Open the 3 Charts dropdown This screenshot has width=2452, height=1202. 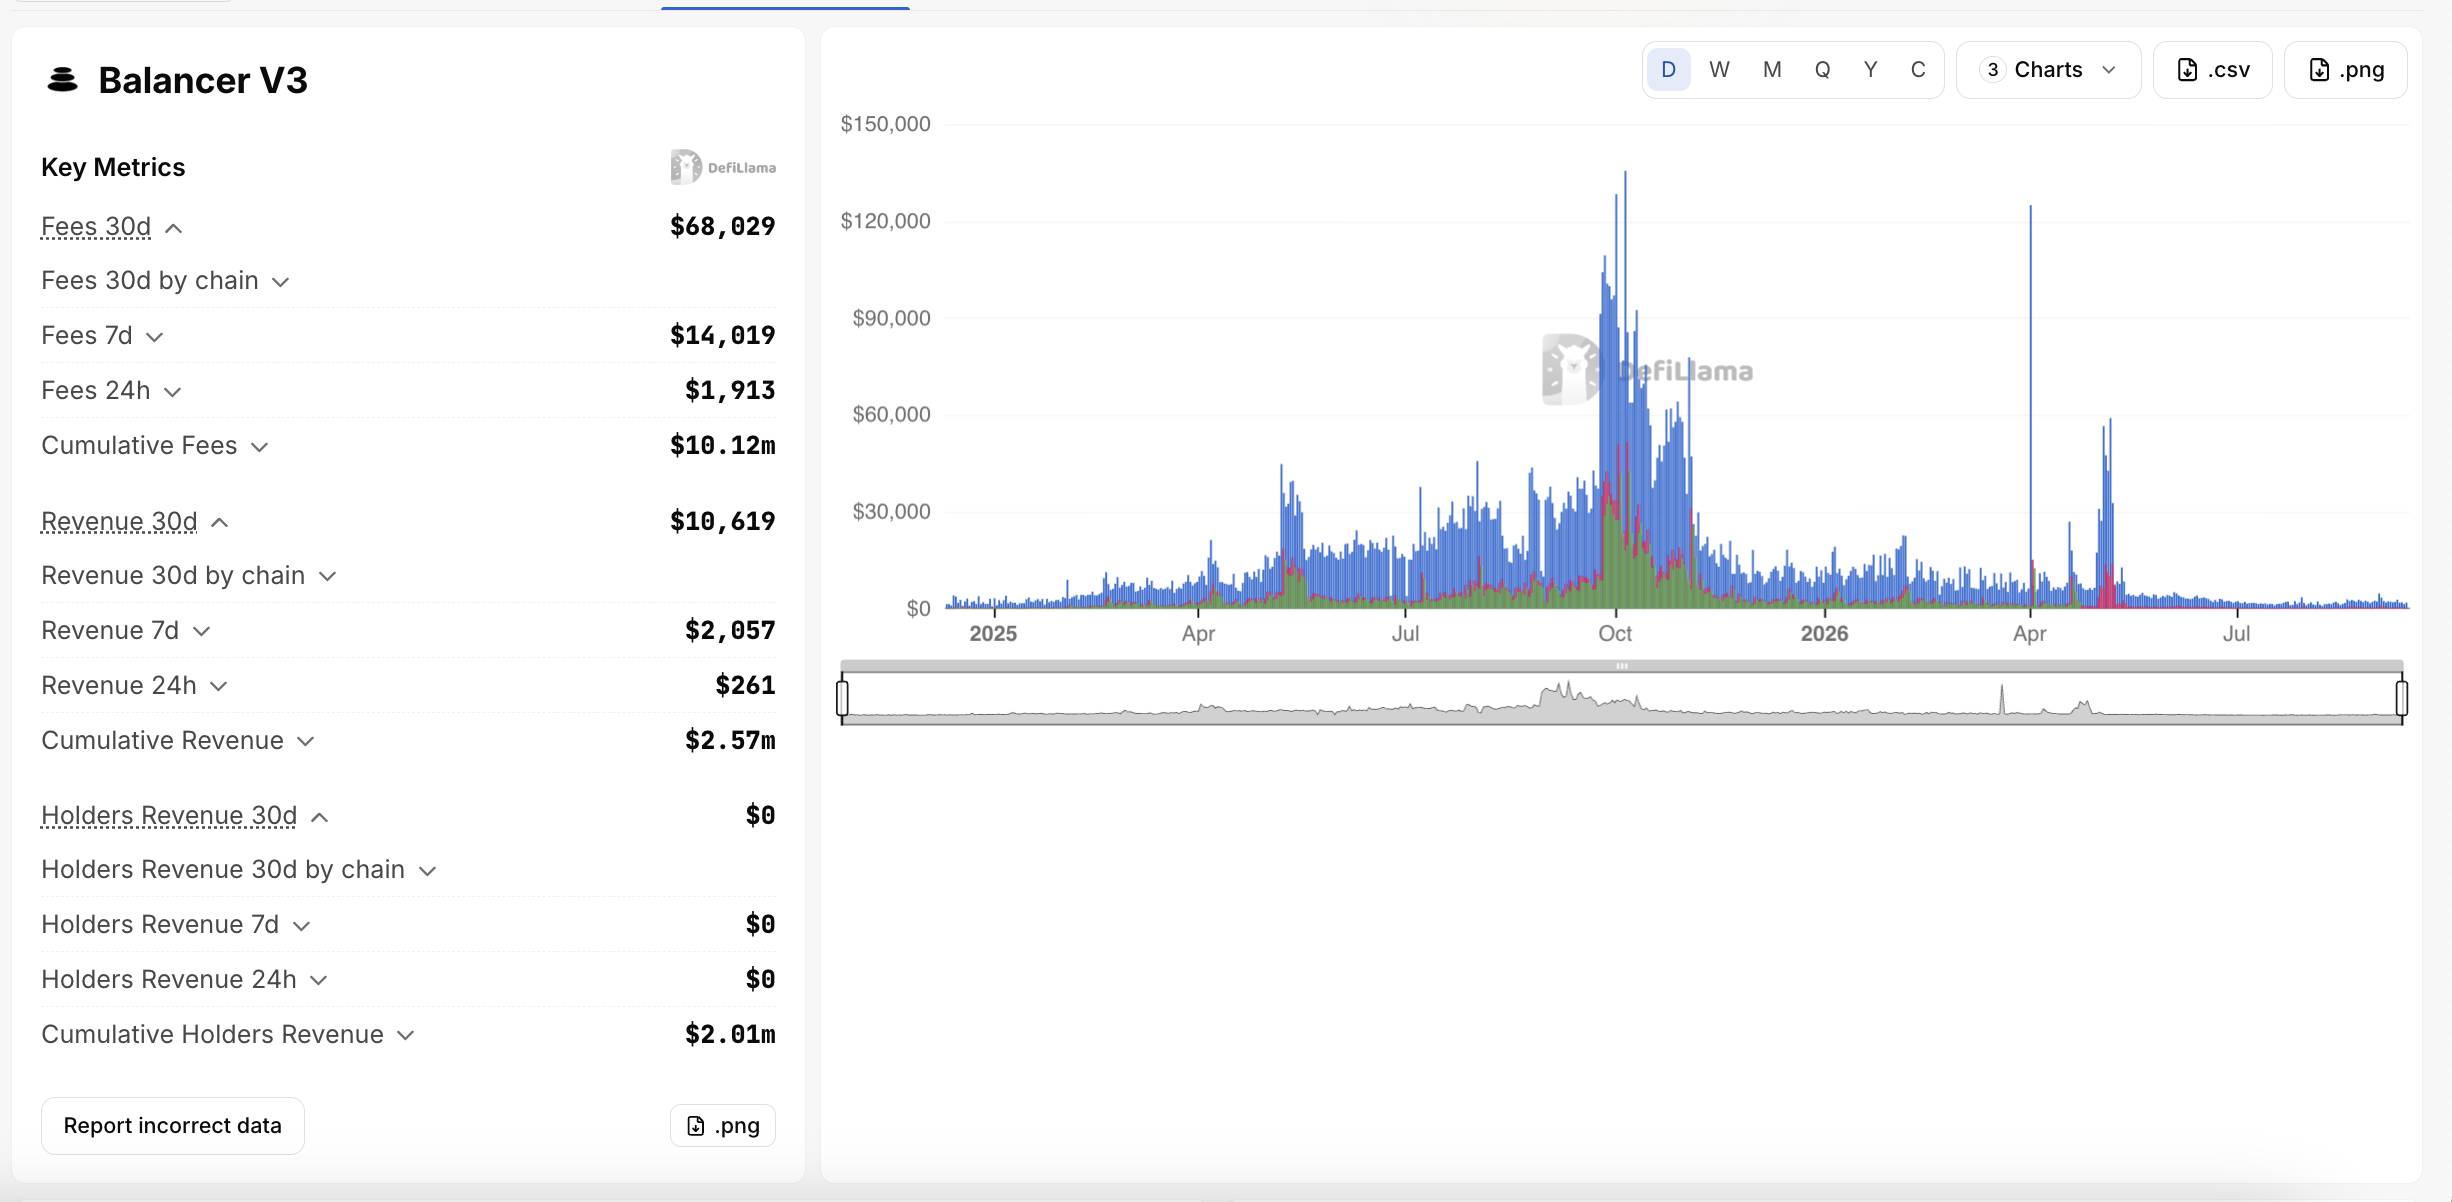click(x=2048, y=70)
